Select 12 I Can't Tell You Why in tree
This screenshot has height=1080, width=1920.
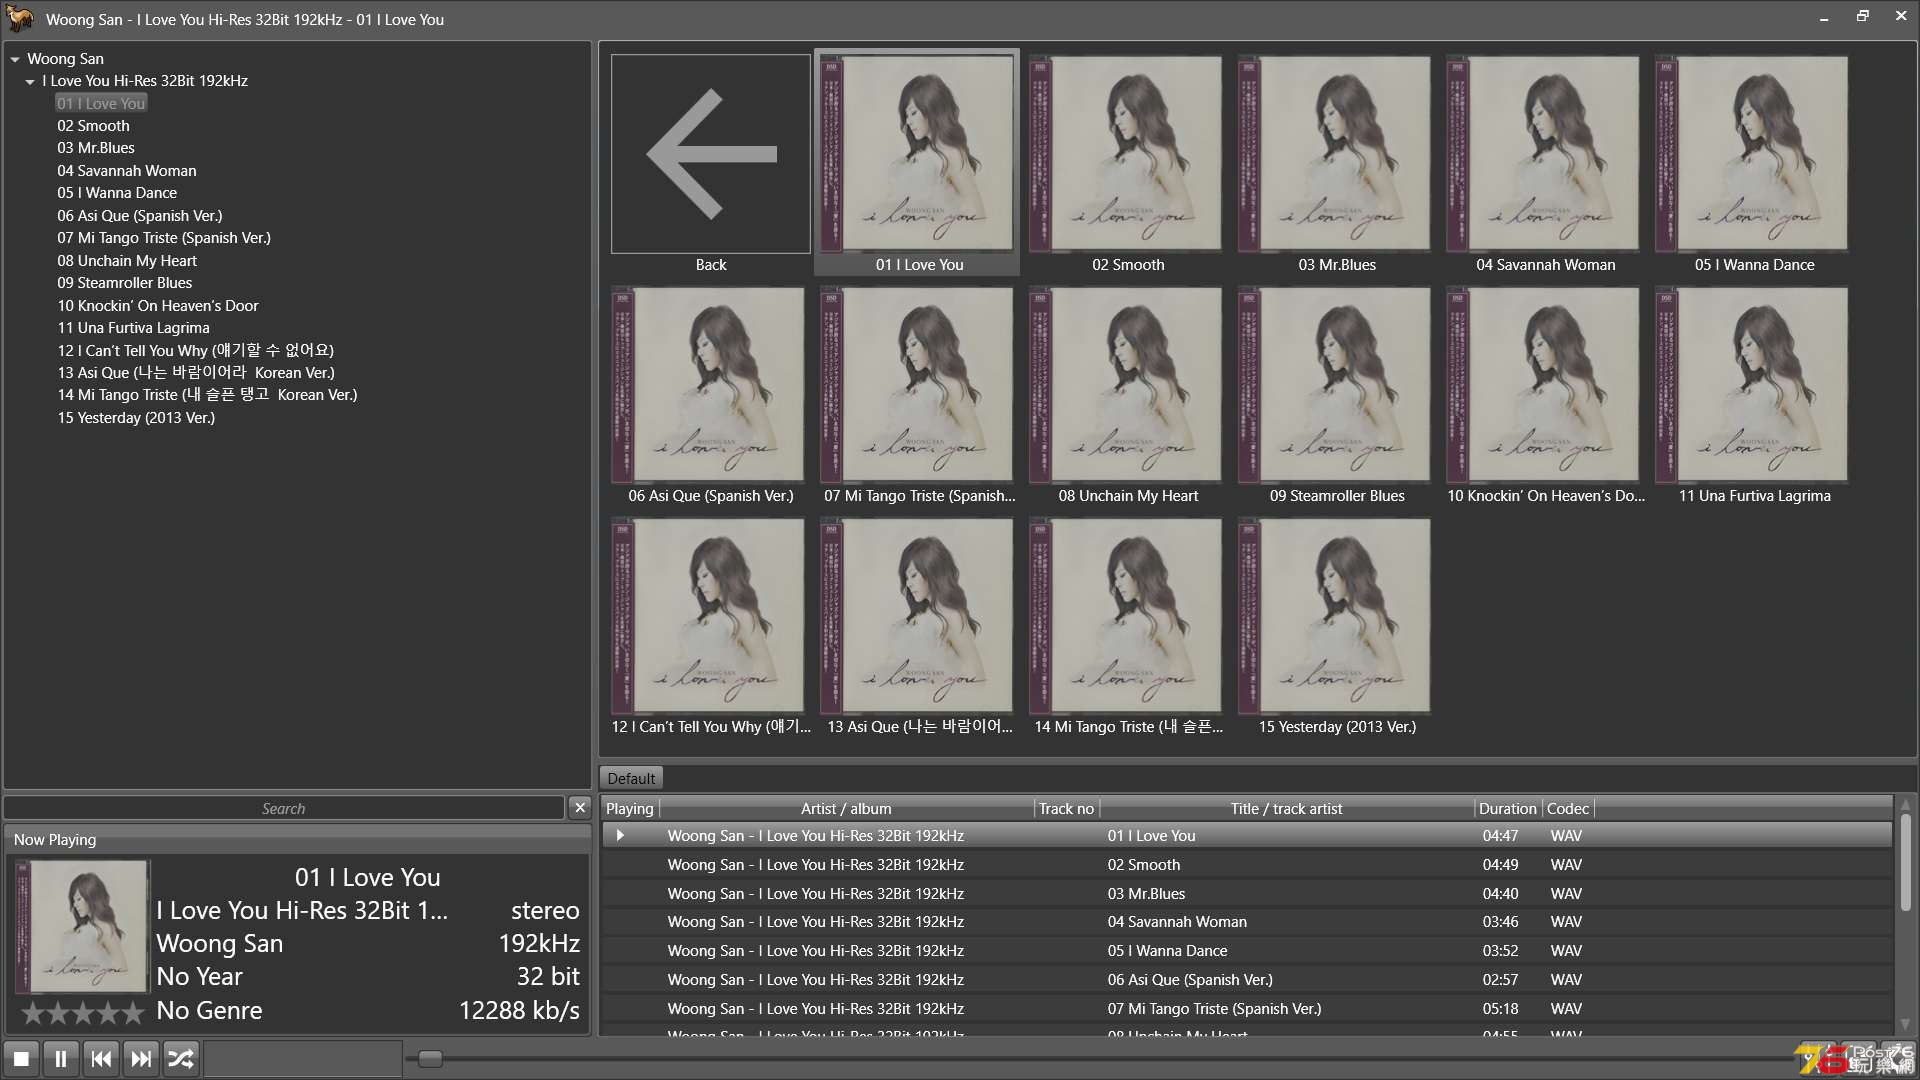pos(195,351)
